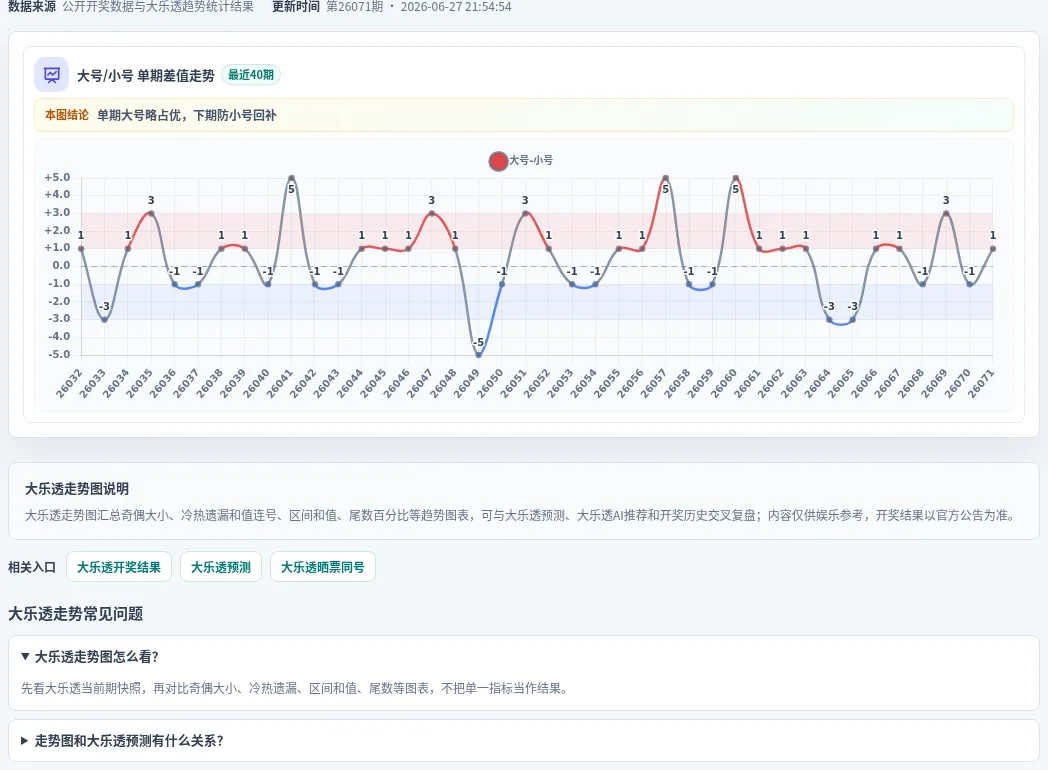Image resolution: width=1048 pixels, height=770 pixels.
Task: Click the 数据来源 label at top
Action: pyautogui.click(x=32, y=7)
